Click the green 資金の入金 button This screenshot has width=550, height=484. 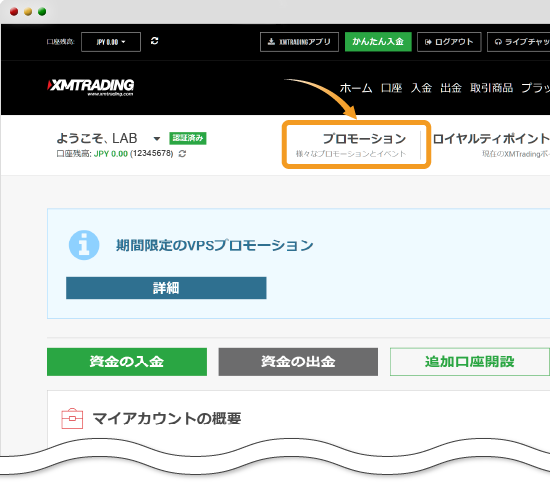tap(127, 362)
